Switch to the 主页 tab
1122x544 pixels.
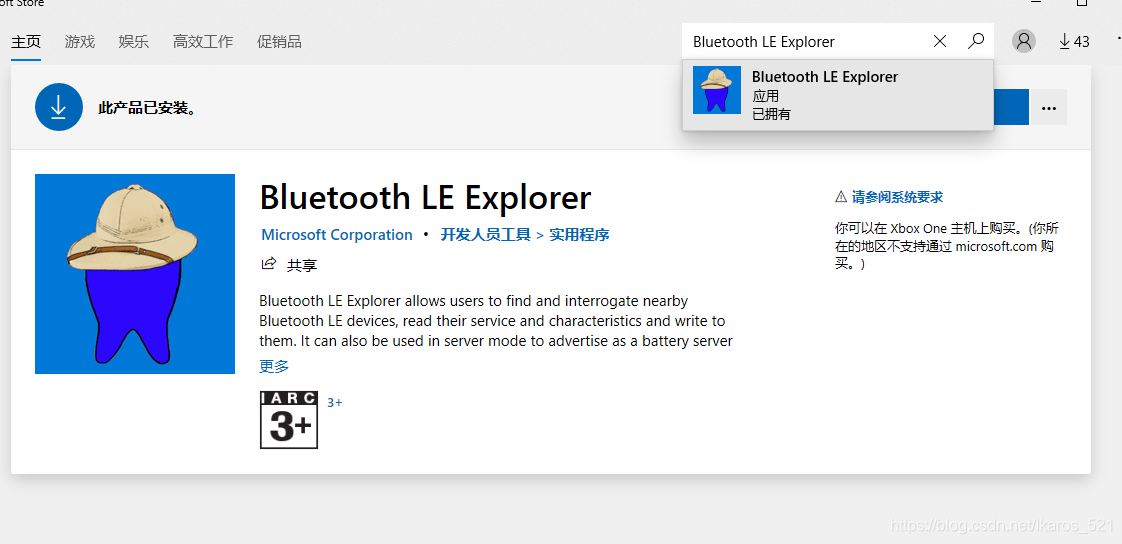point(26,42)
